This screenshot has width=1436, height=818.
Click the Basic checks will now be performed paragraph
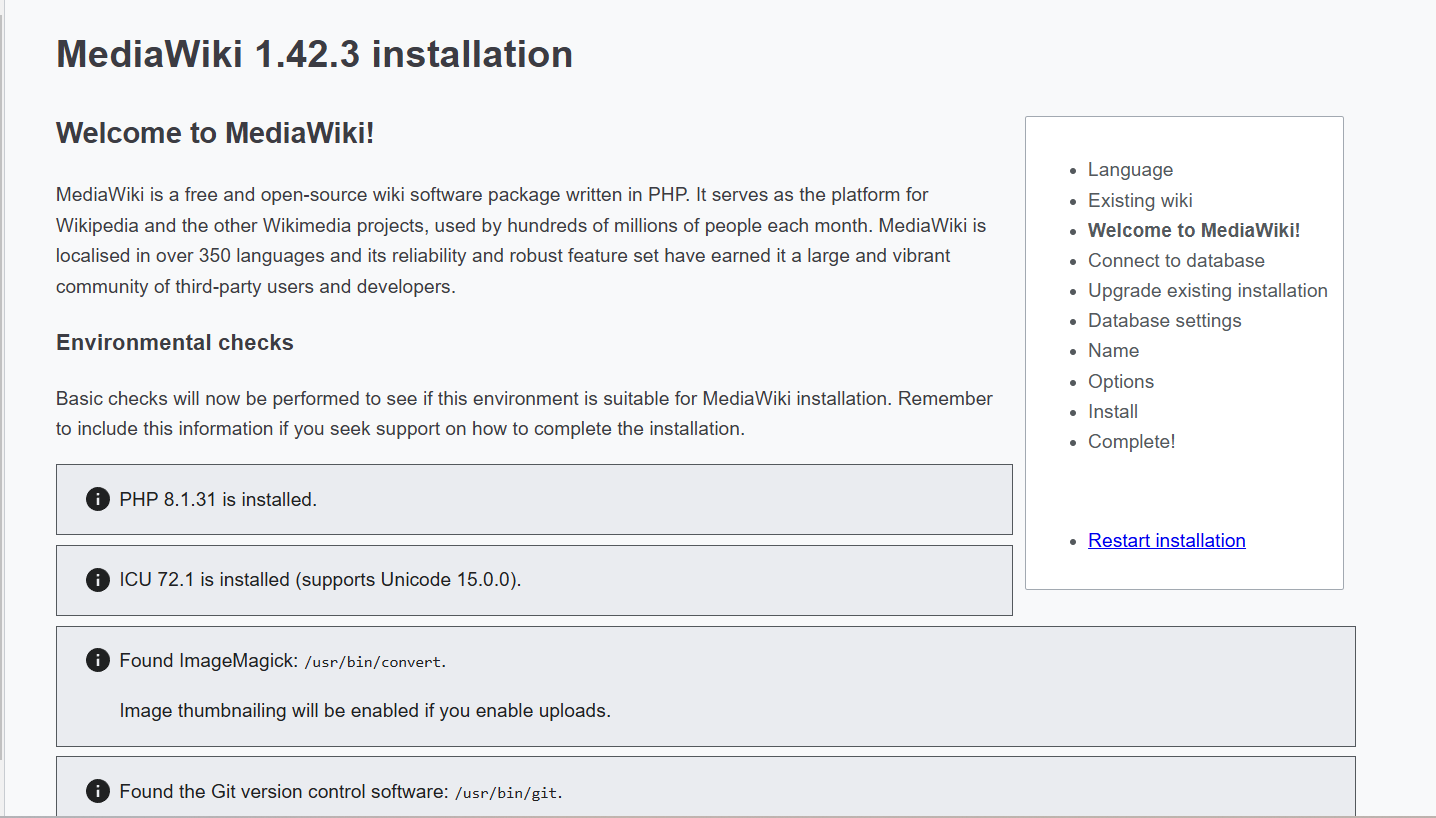pyautogui.click(x=524, y=413)
